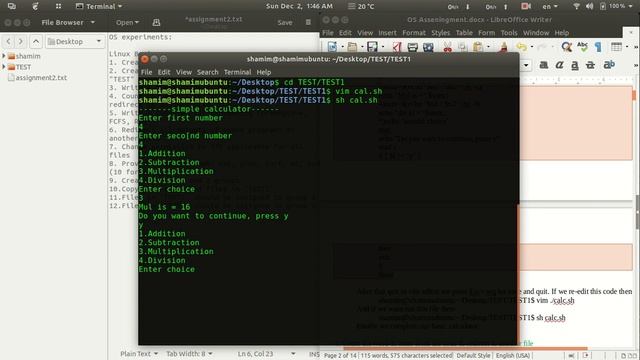The width and height of the screenshot is (640, 360).
Task: Click the screen recorder icon in top panel
Action: click(x=526, y=6)
